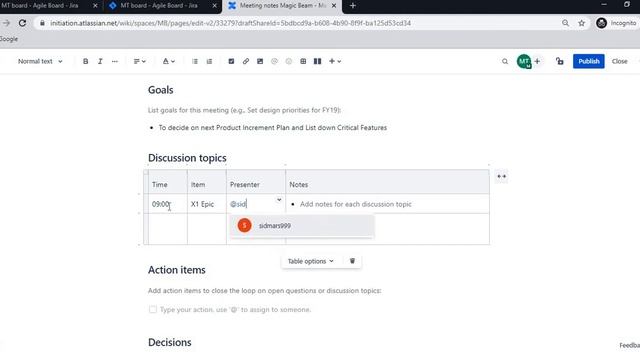
Task: Open the Incognito profile indicator
Action: pyautogui.click(x=616, y=23)
